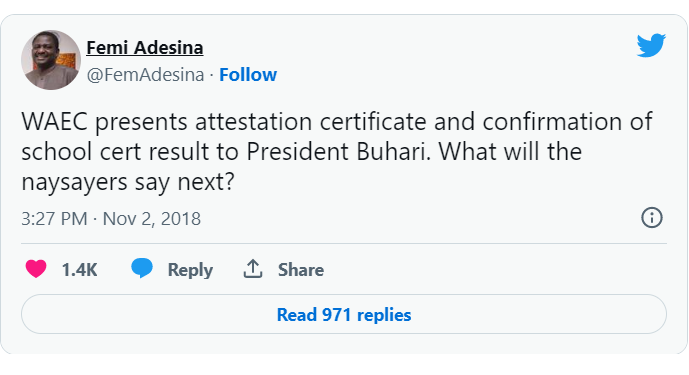
Task: Open the 3:27 PM timestamp link
Action: (x=54, y=218)
